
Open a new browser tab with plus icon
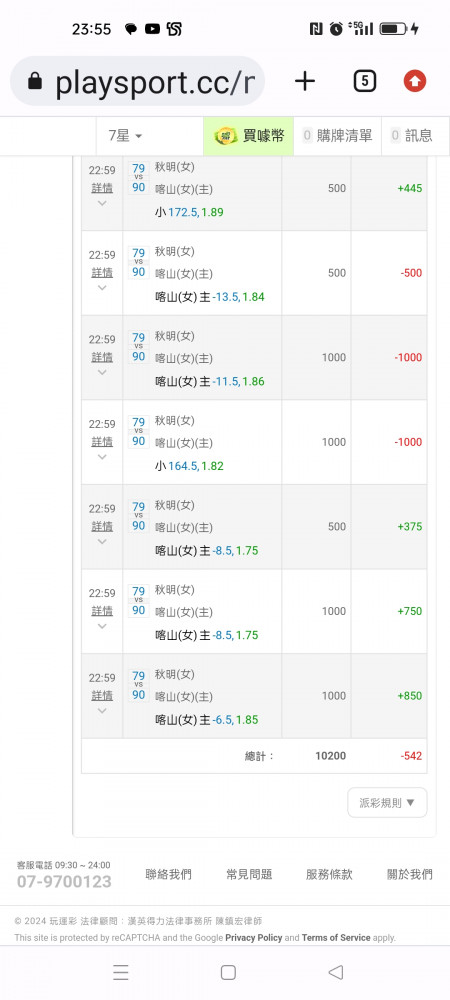pos(305,81)
